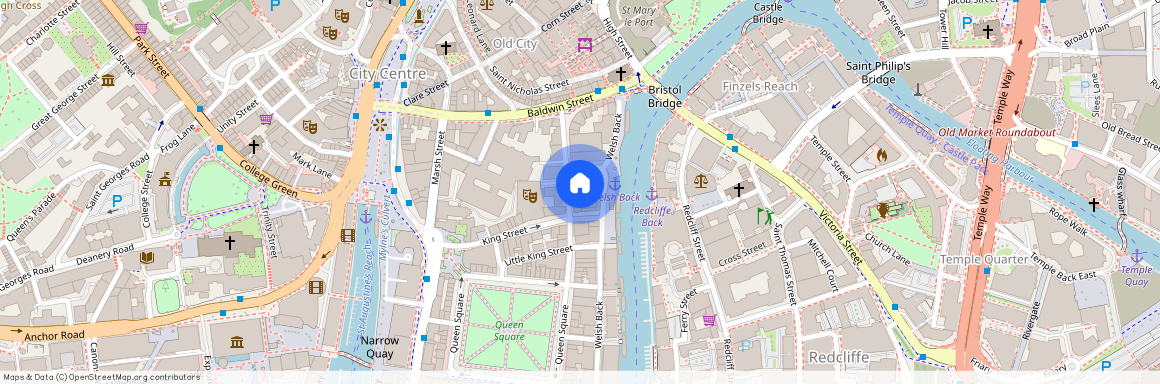The image size is (1160, 384).
Task: Select the church cross on College Green
Action: 254,146
